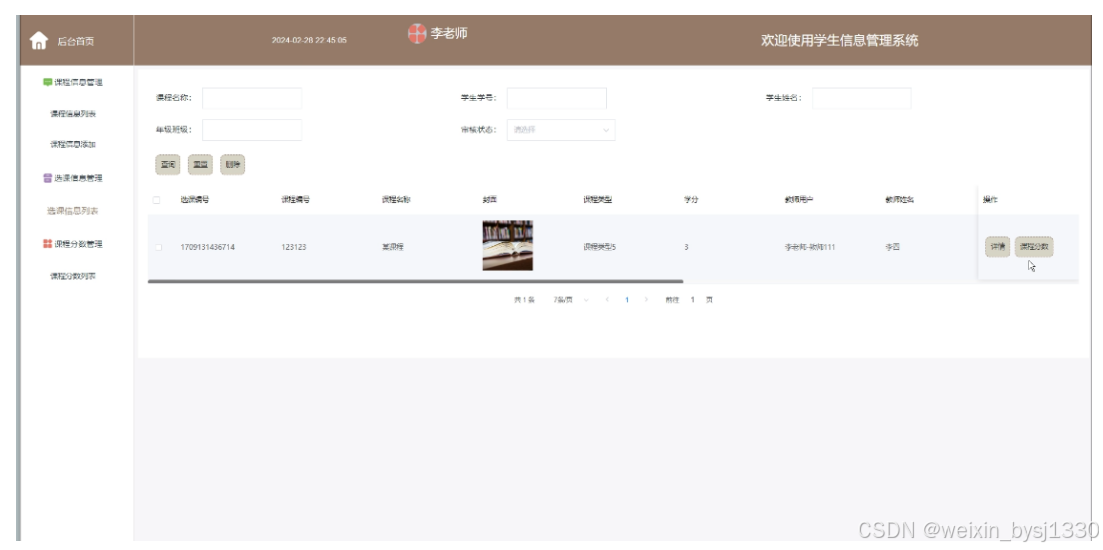This screenshot has width=1103, height=550.
Task: Open 后台首页 in the sidebar header
Action: point(76,41)
